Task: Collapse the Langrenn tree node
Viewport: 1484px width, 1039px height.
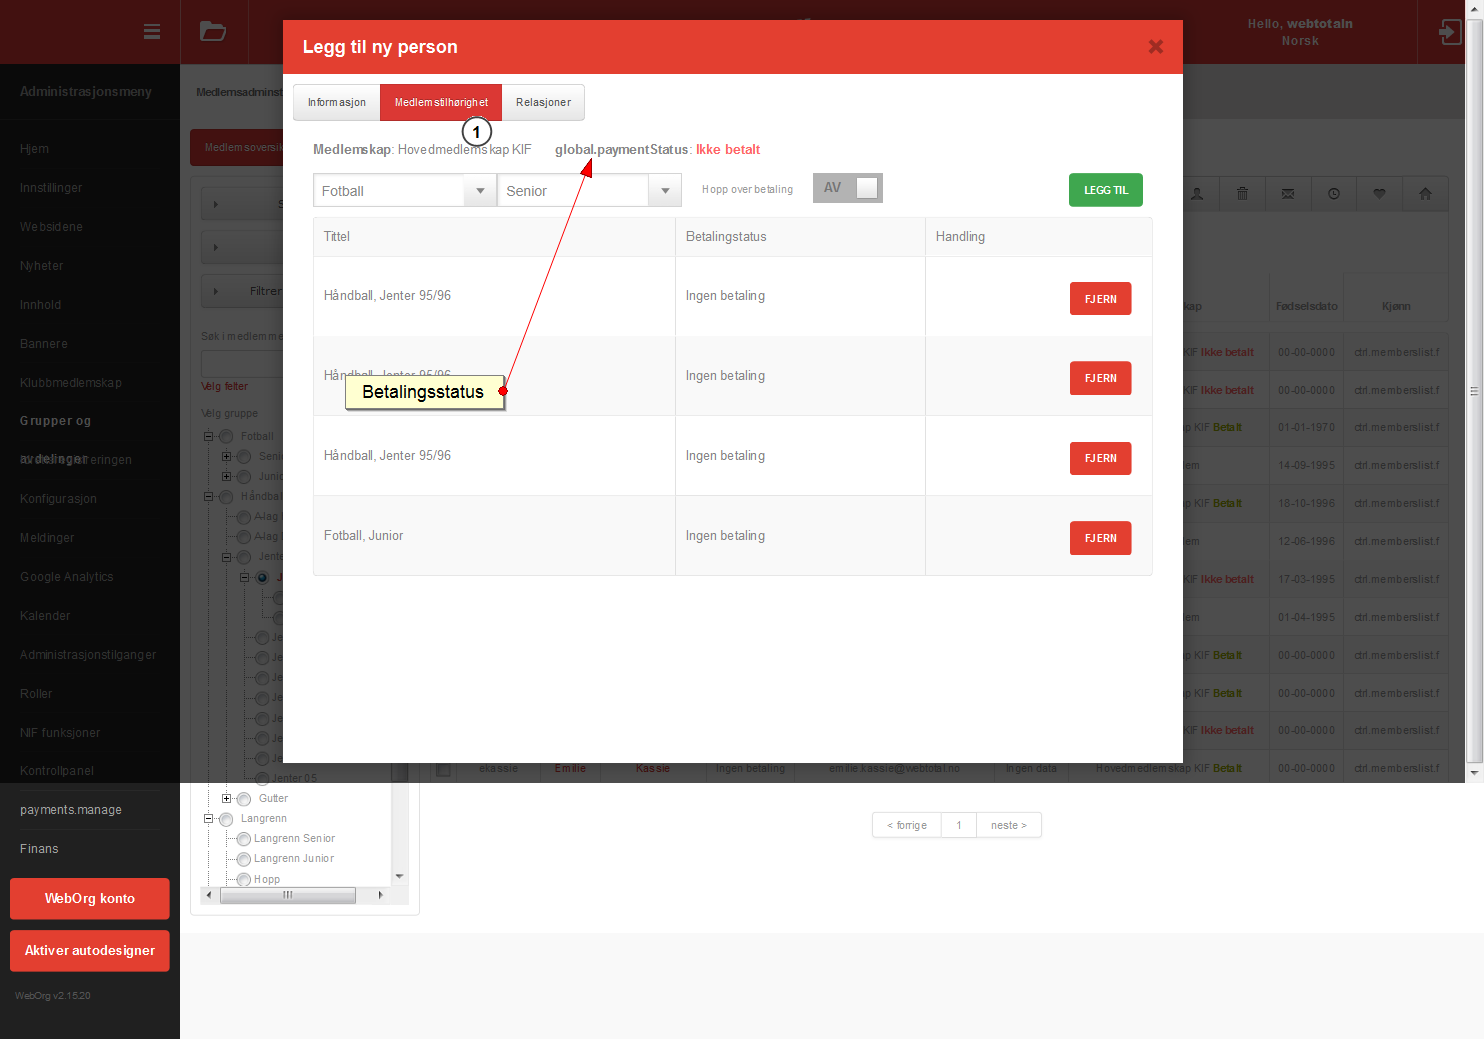Action: point(209,818)
